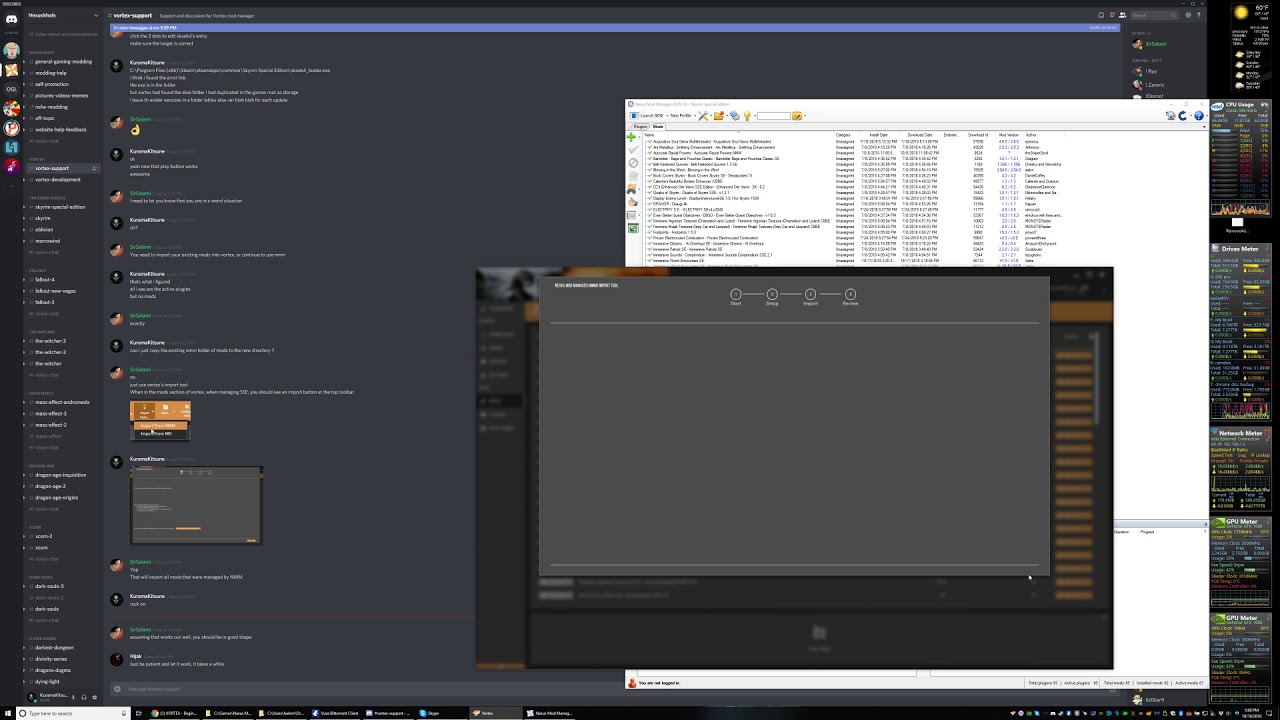Open KuramaKitsune's Vortex screenshot attachment
This screenshot has height=720, width=1280.
(x=196, y=505)
